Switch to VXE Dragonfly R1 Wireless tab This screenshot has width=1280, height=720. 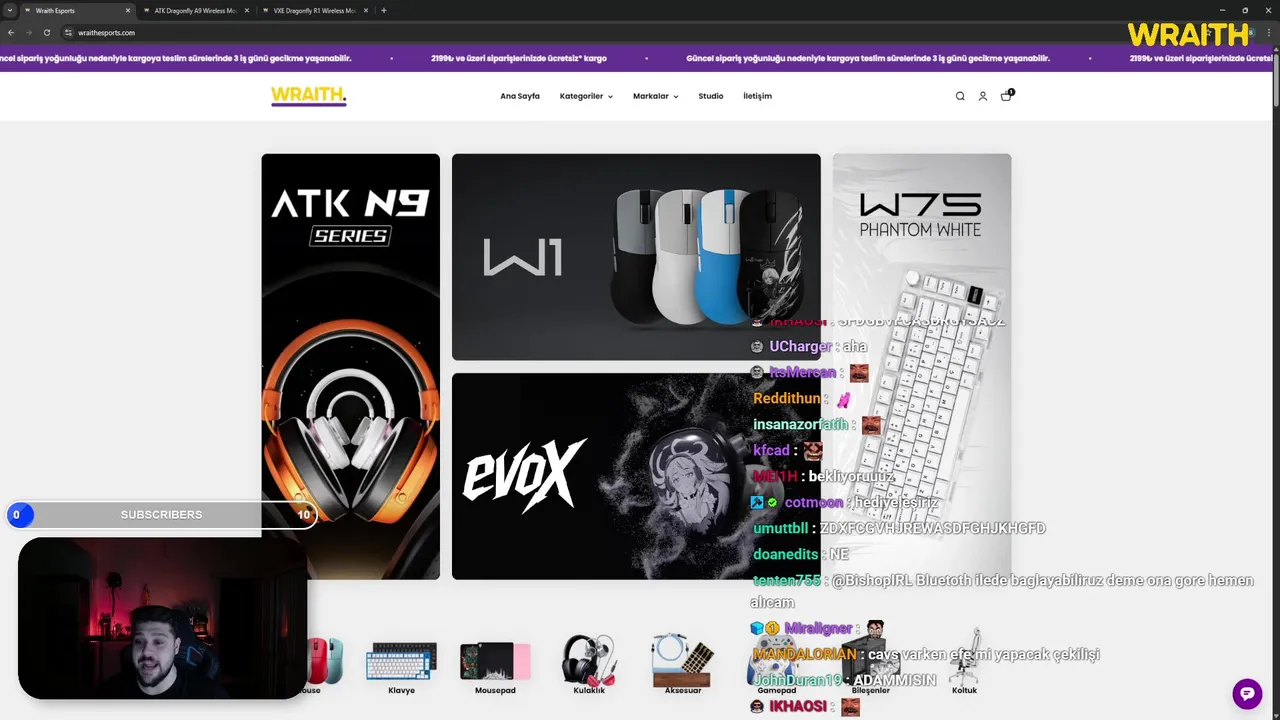[x=314, y=10]
